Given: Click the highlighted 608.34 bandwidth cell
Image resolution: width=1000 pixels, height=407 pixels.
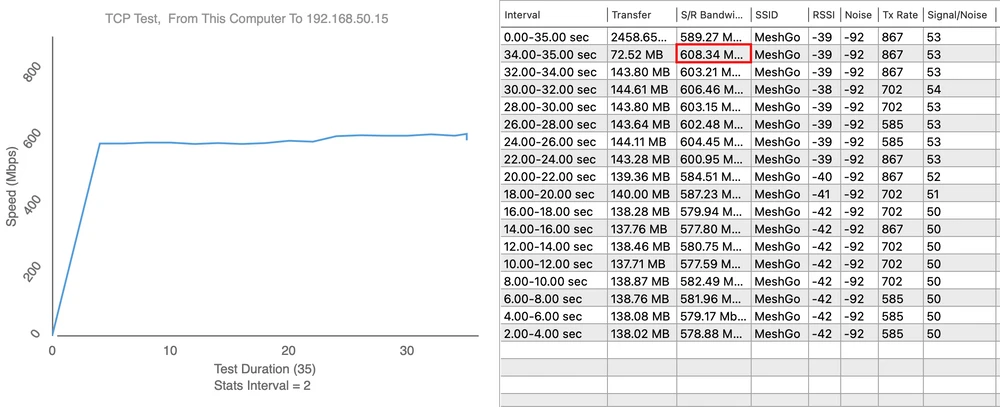Looking at the screenshot, I should tap(713, 55).
